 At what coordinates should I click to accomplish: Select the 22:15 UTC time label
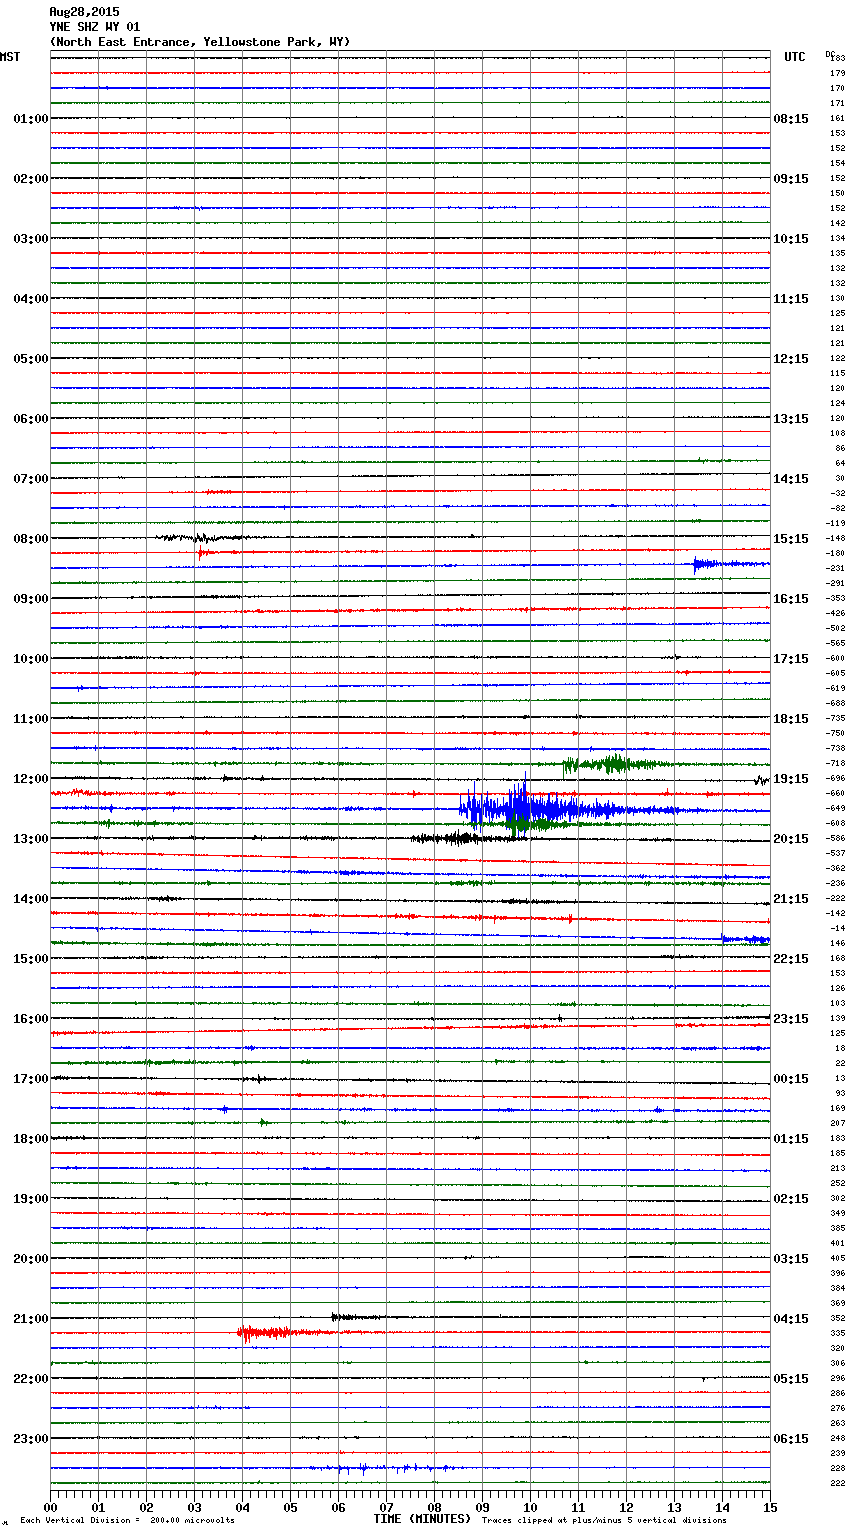[x=791, y=959]
